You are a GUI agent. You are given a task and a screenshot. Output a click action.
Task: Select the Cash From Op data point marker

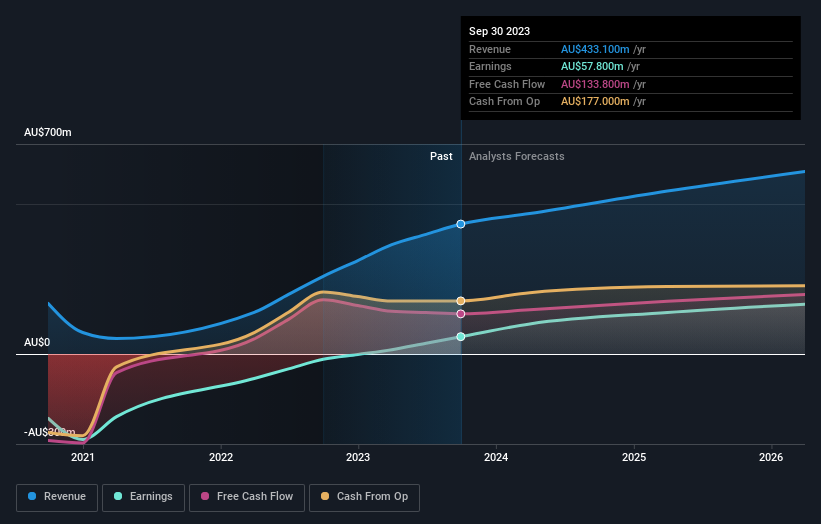(x=461, y=301)
